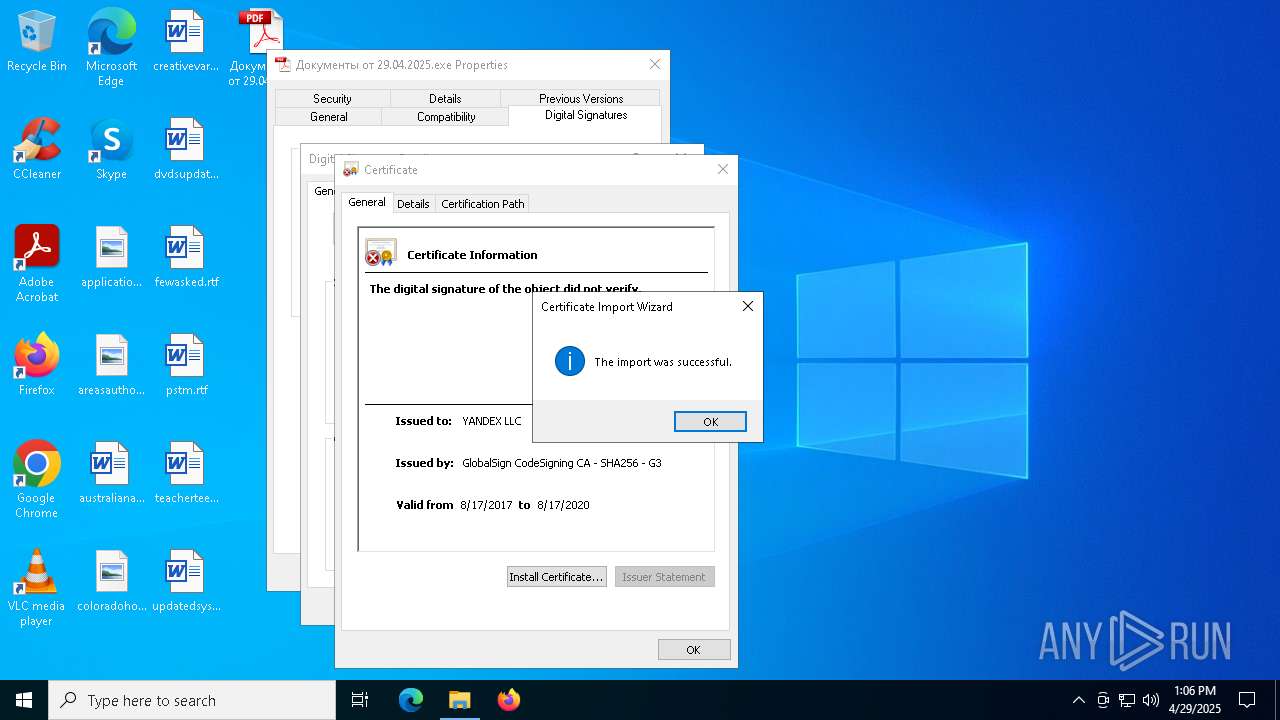Screen dimensions: 1280x720
Task: Open Edge from the taskbar
Action: pos(411,700)
